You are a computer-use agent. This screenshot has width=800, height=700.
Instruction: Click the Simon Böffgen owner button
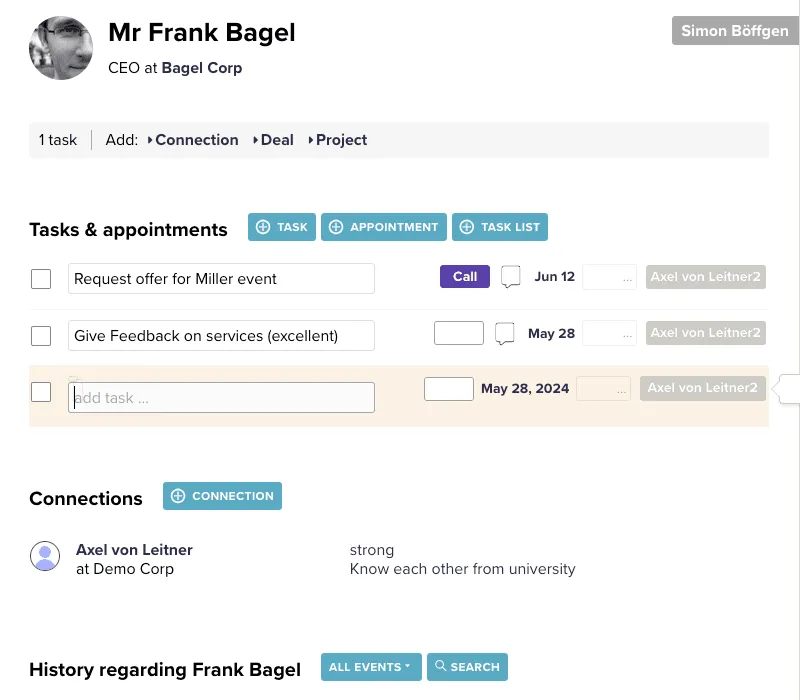[x=734, y=31]
